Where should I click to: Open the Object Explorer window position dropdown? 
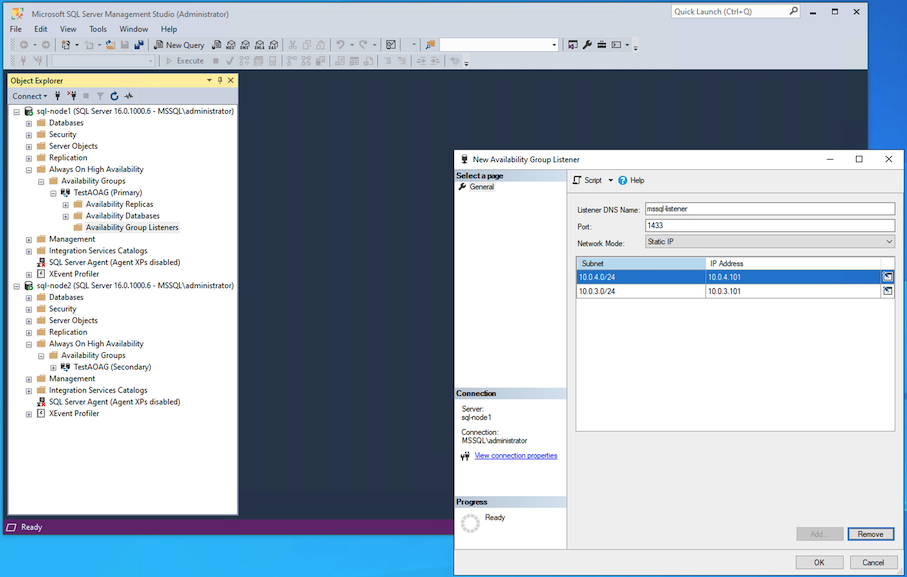point(209,80)
